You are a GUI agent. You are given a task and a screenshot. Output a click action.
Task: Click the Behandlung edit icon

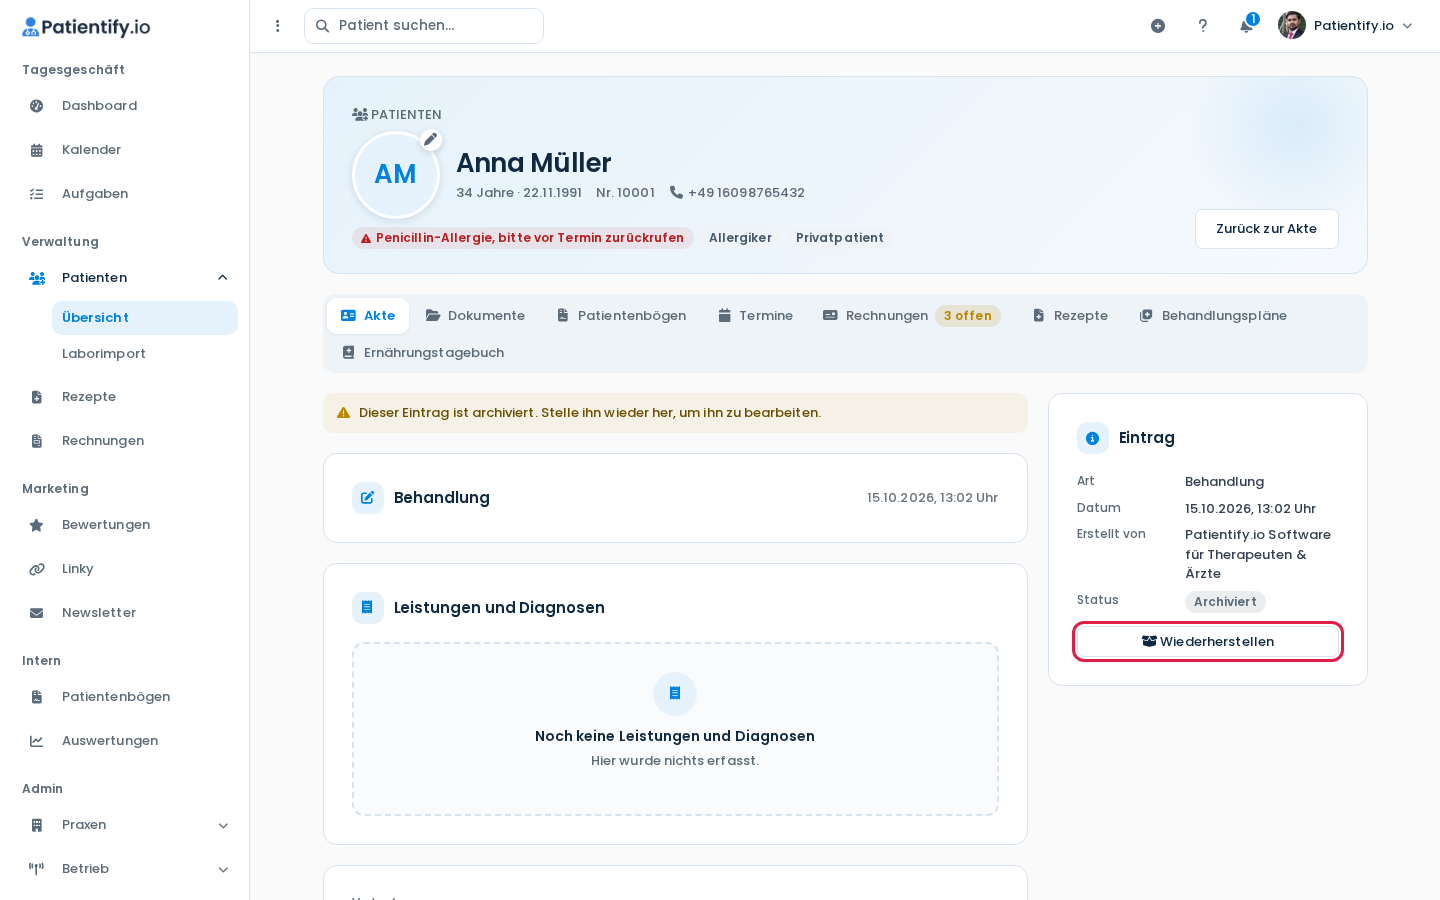coord(368,498)
